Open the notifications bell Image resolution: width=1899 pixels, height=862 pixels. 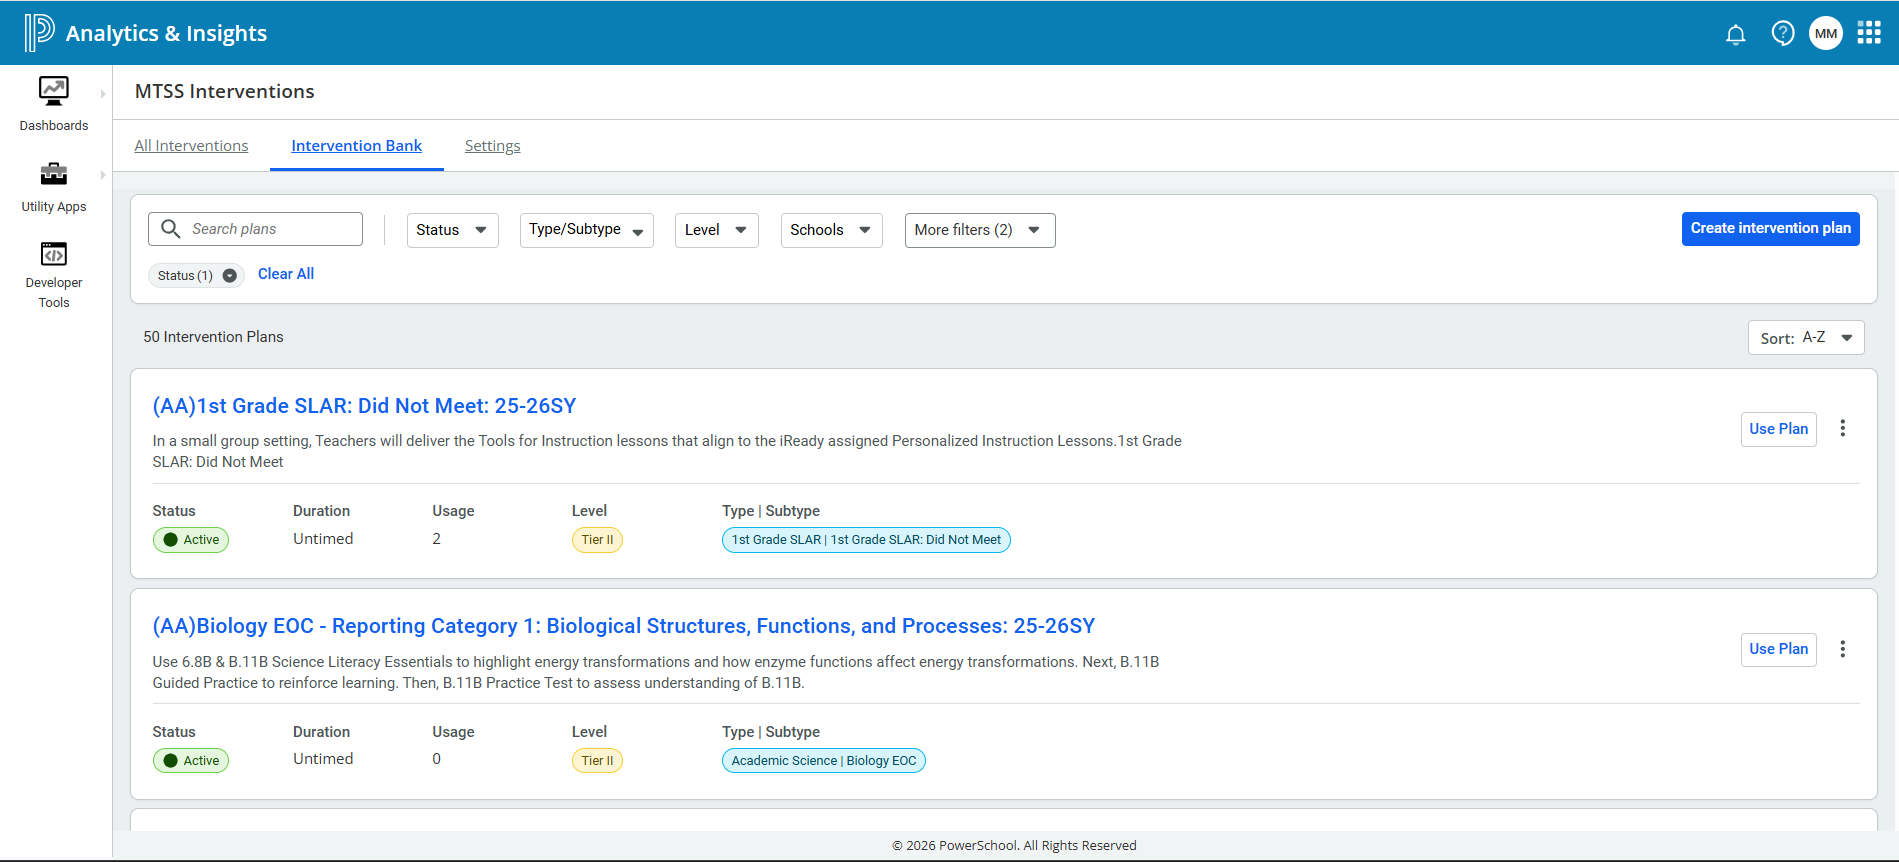coord(1736,34)
